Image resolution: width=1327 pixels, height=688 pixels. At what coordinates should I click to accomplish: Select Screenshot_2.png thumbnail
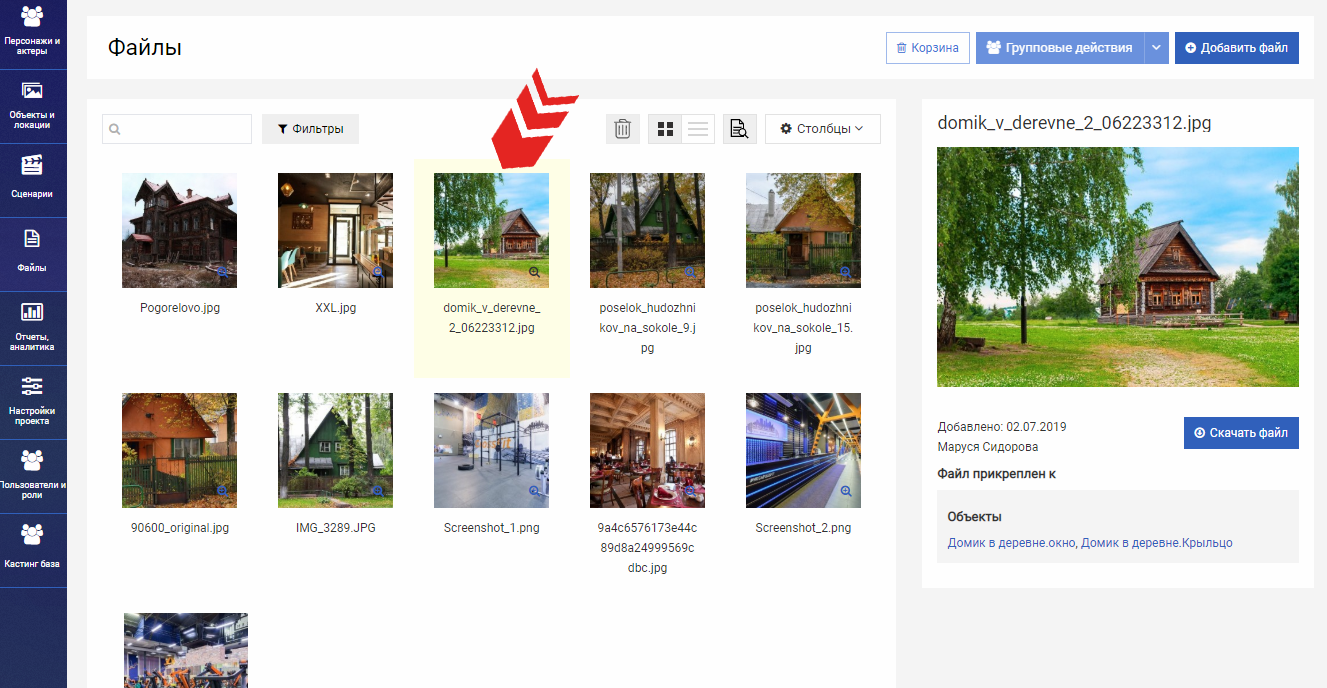[x=803, y=450]
